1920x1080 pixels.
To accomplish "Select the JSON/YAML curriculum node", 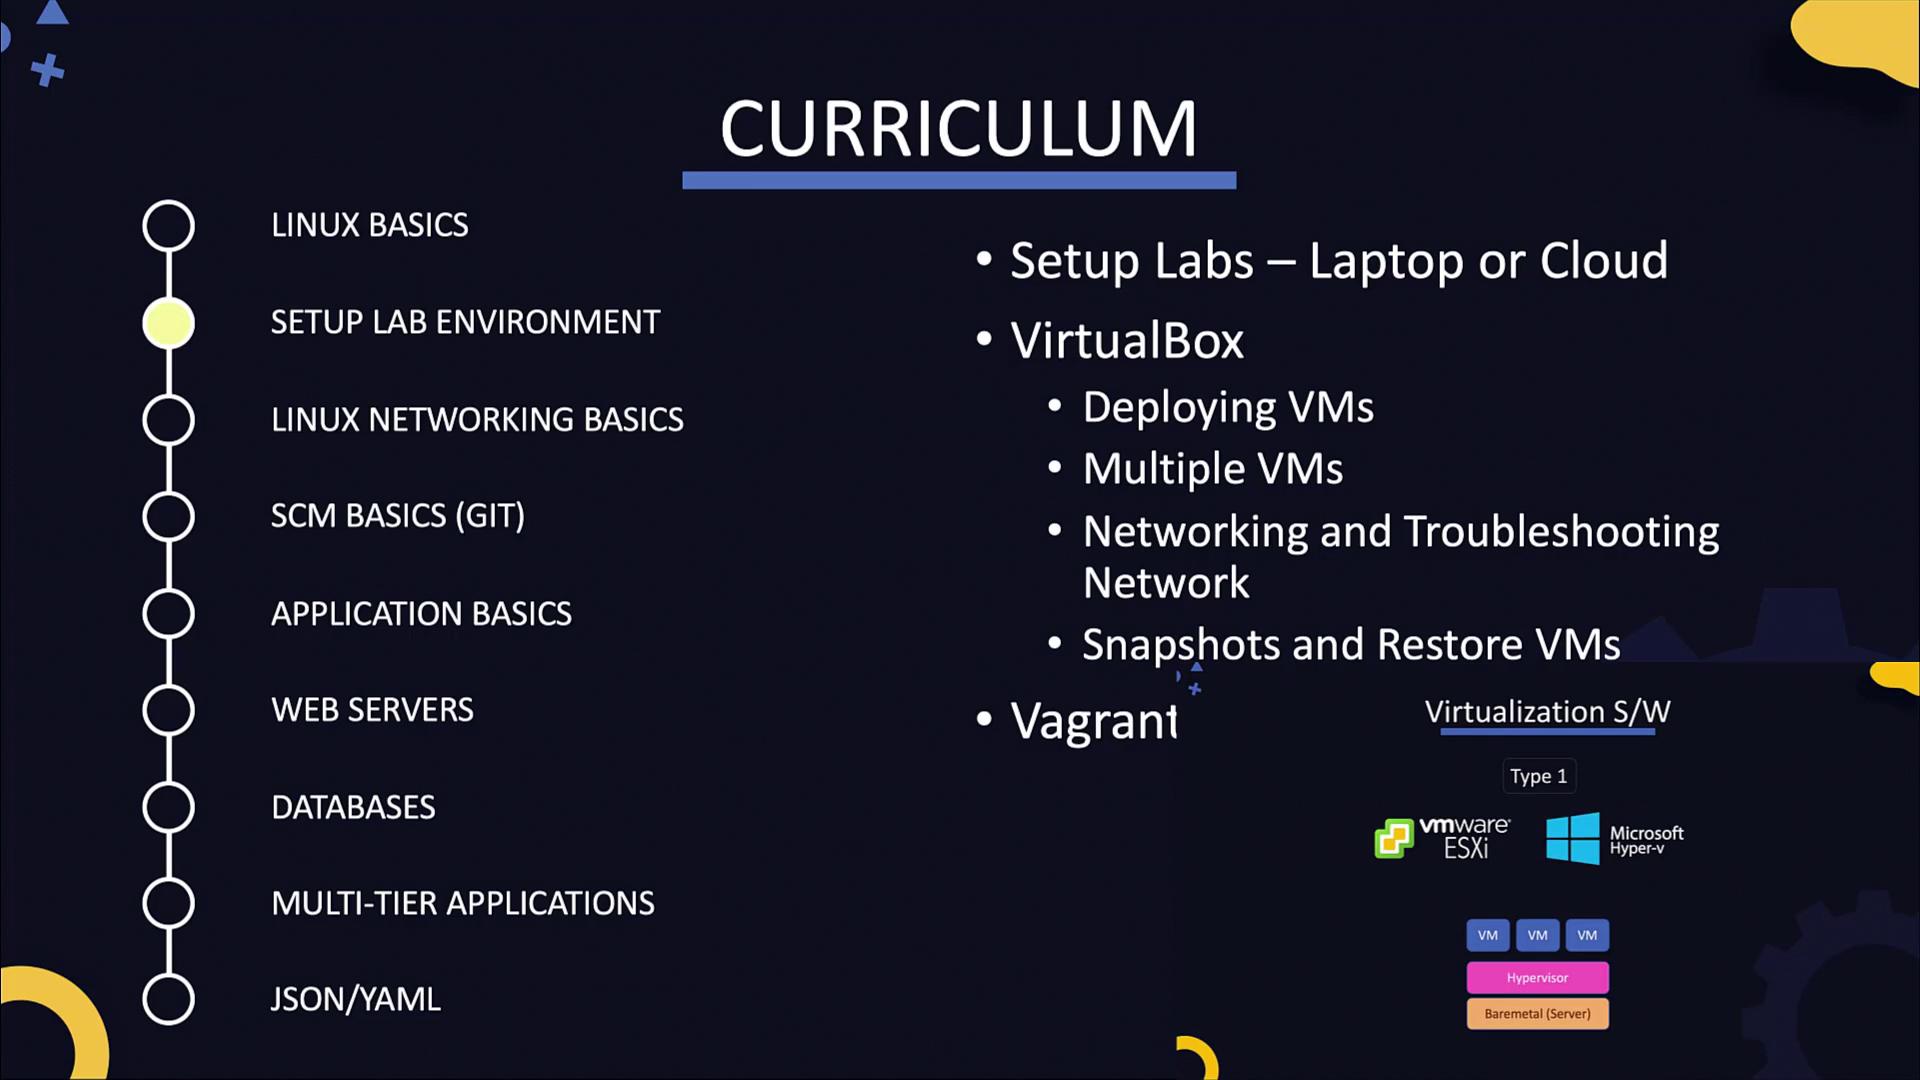I will [167, 998].
